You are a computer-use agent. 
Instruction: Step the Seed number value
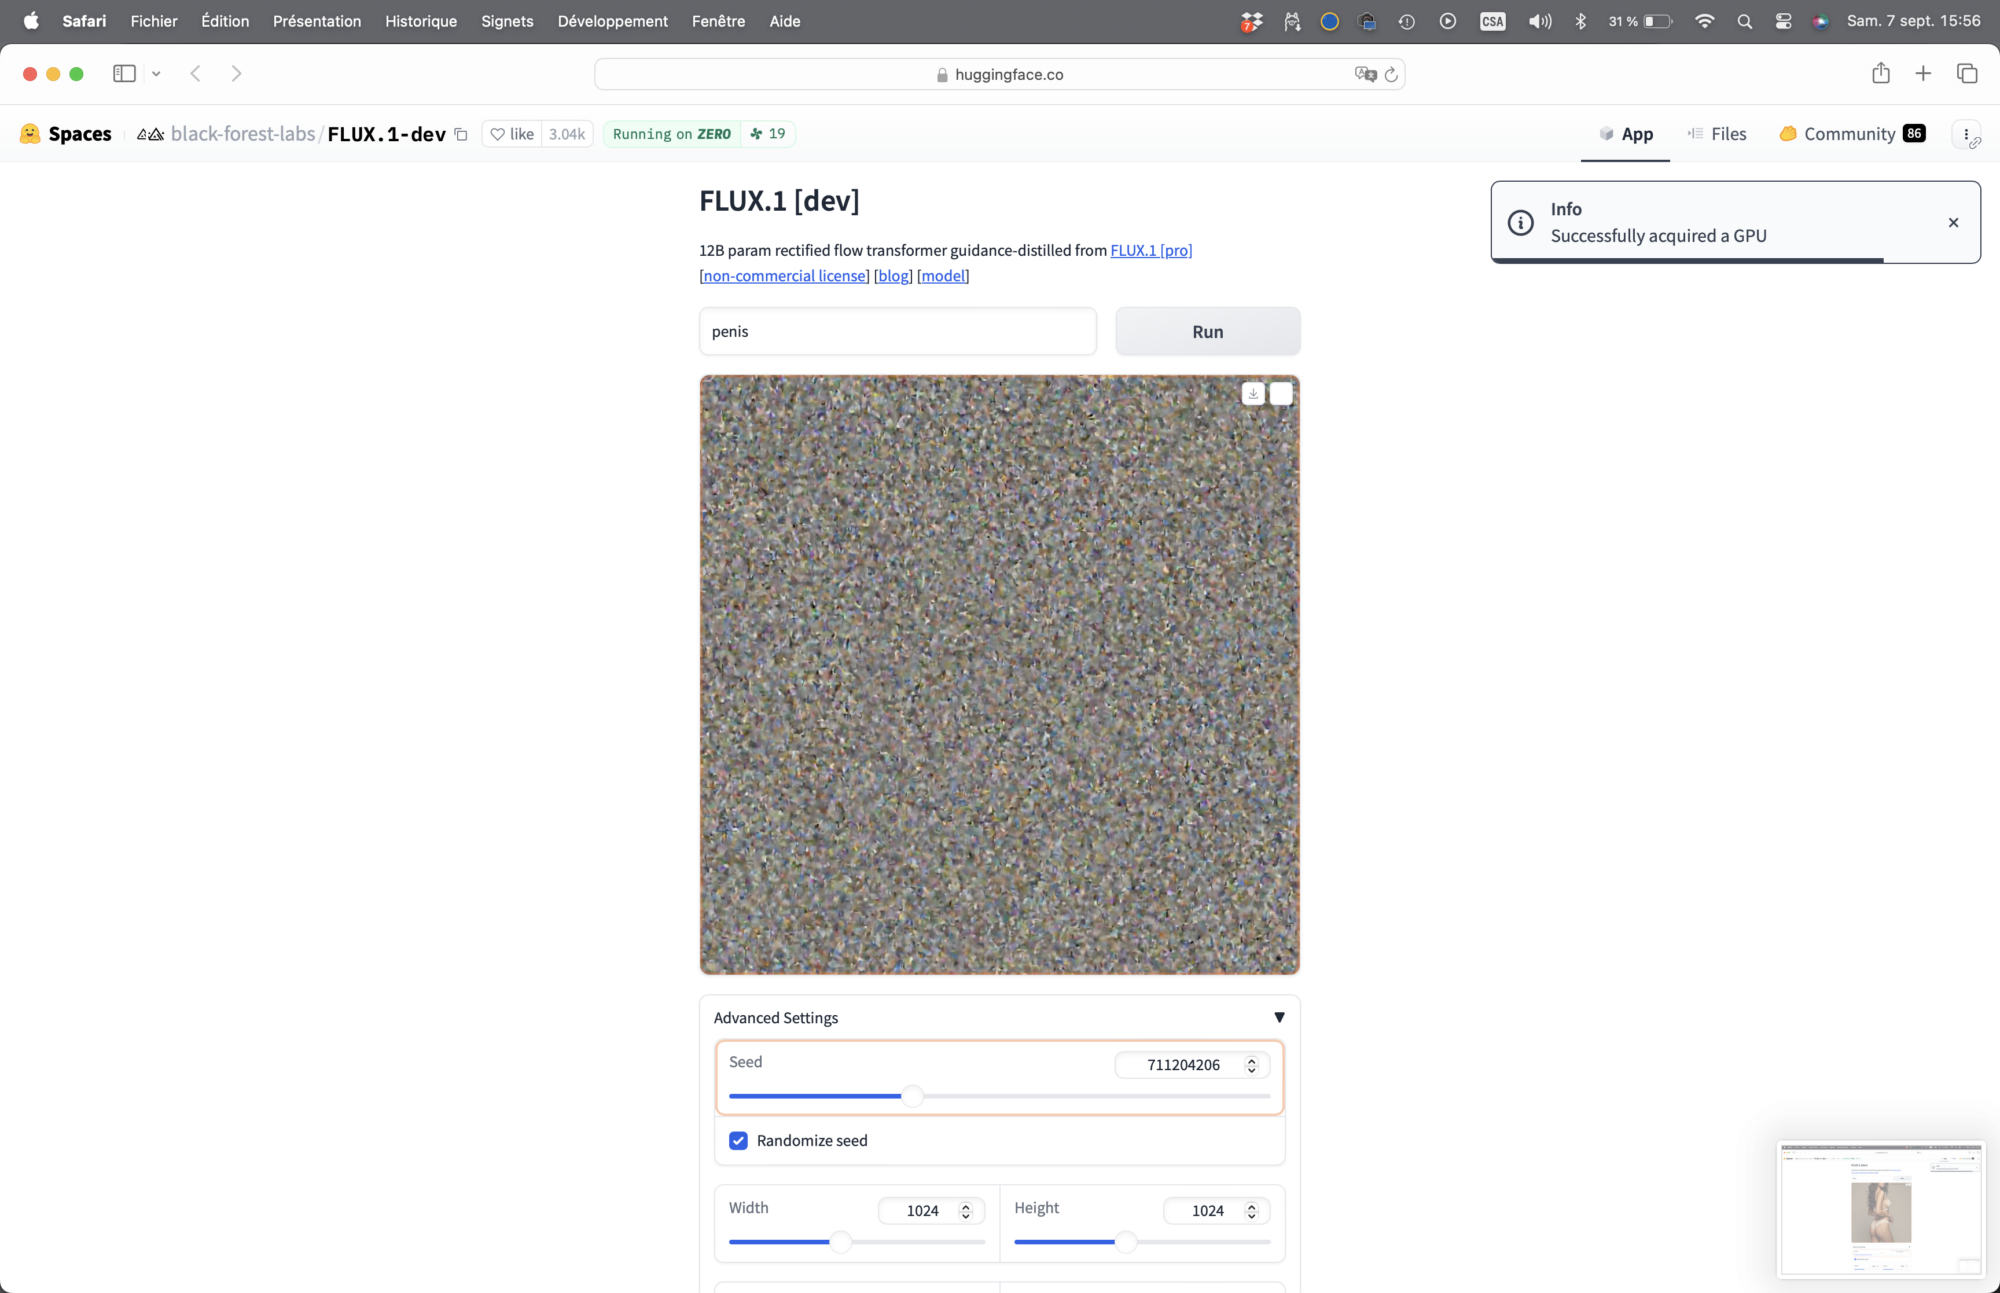[1251, 1065]
